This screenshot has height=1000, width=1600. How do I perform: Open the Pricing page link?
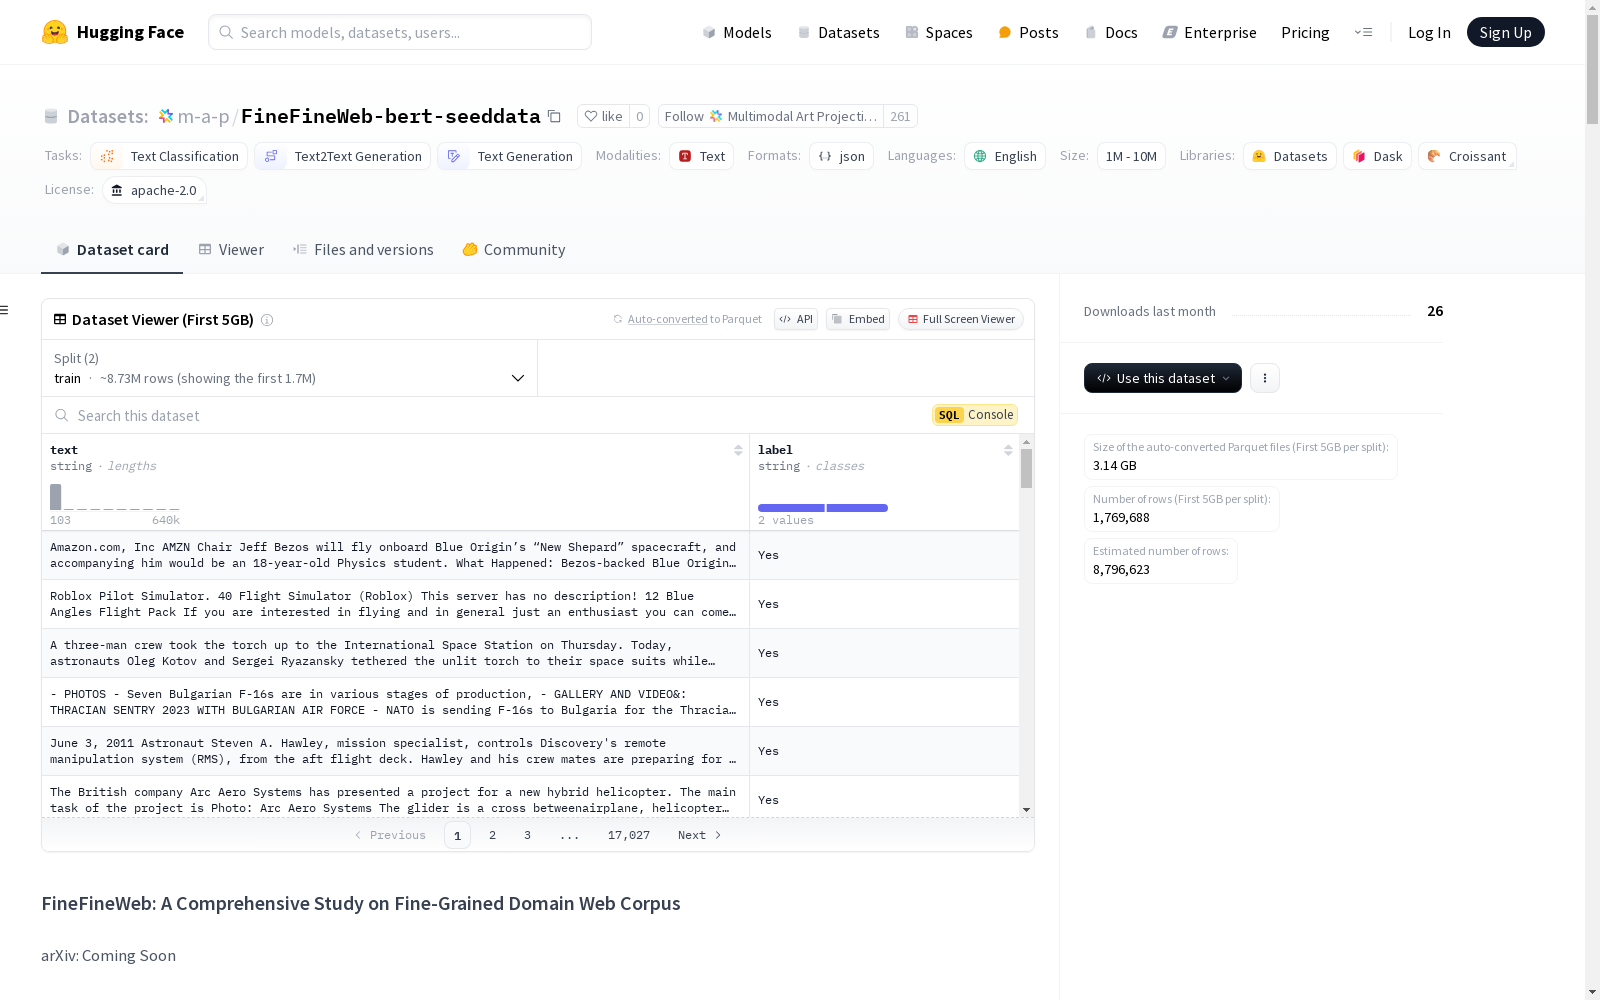(1305, 32)
